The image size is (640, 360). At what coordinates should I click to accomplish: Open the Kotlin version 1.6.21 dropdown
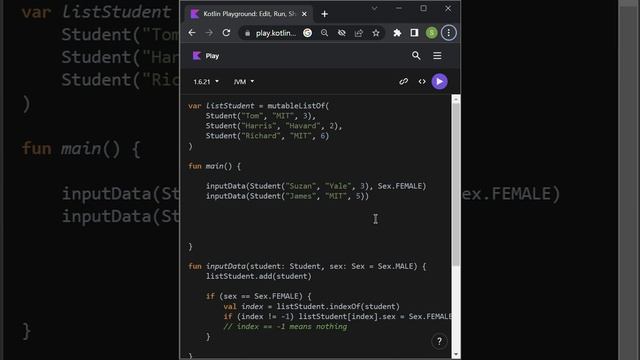[x=206, y=82]
